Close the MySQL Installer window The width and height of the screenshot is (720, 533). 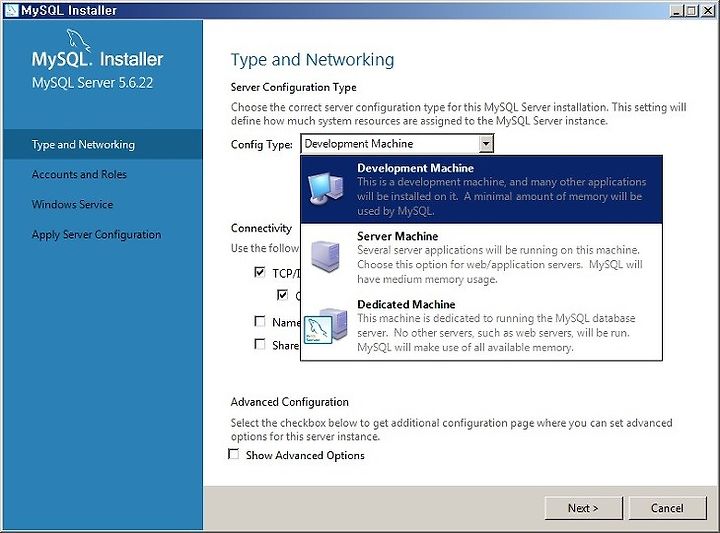[x=708, y=10]
